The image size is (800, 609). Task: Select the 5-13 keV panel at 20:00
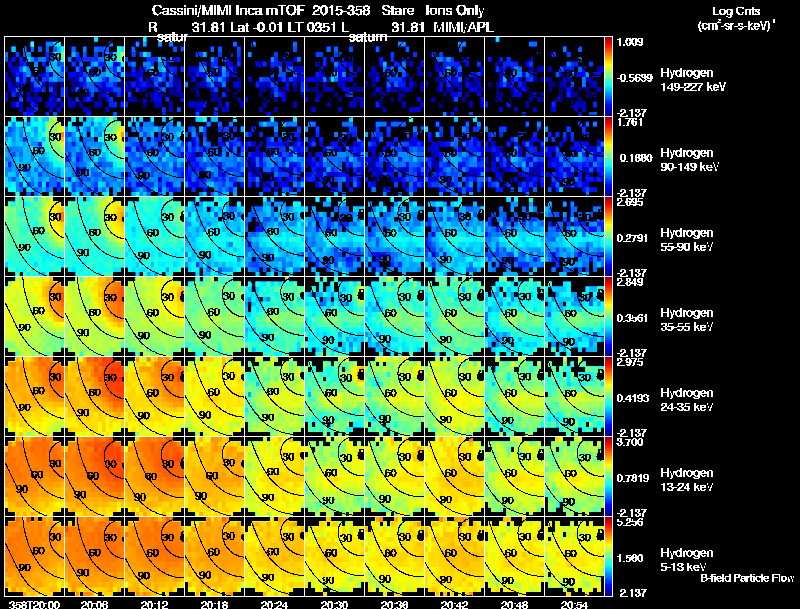34,557
